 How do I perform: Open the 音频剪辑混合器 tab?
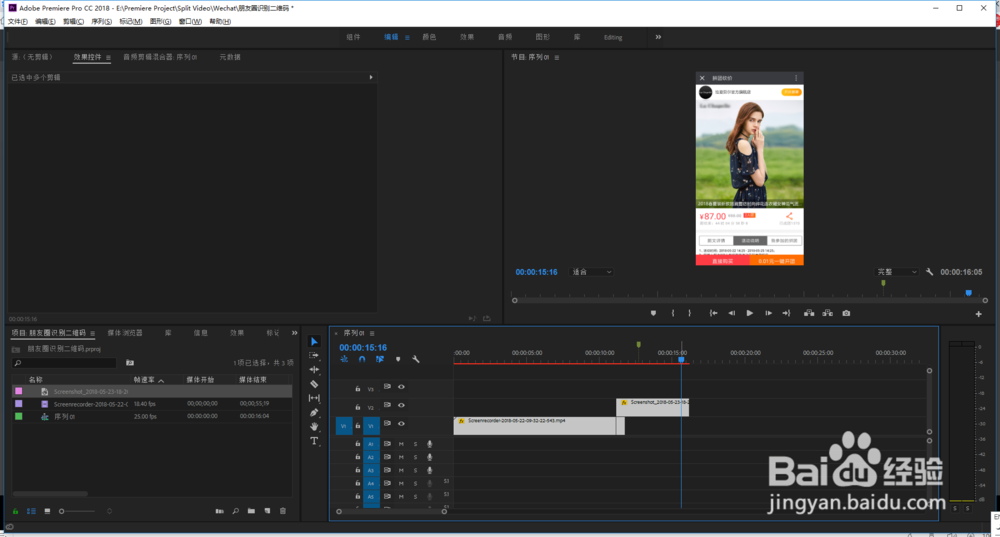[x=159, y=57]
